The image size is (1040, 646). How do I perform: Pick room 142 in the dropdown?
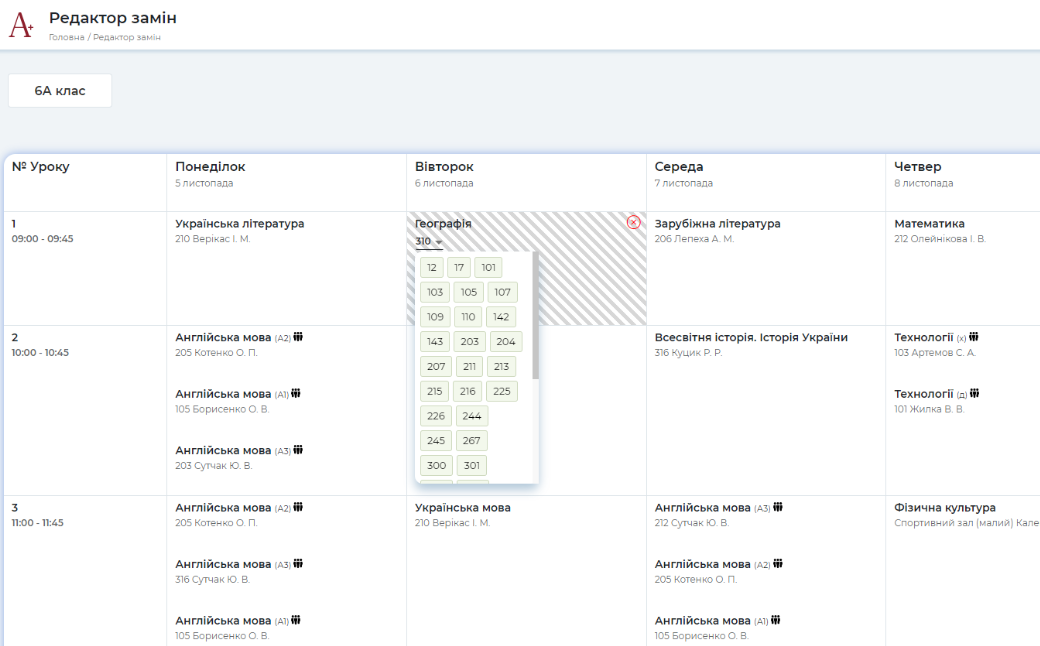pos(501,316)
